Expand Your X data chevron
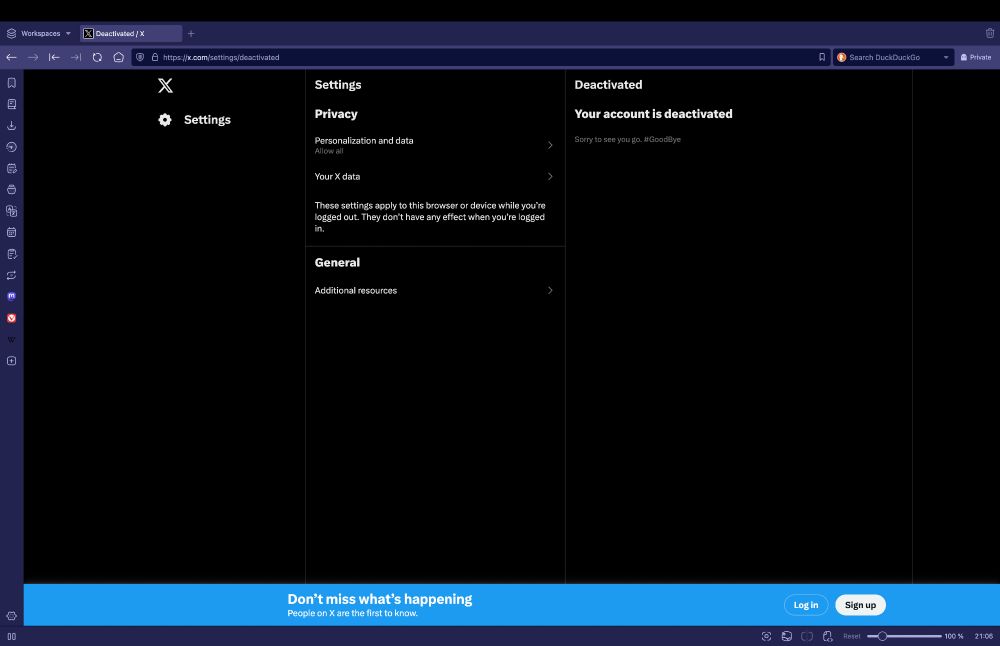Image resolution: width=1000 pixels, height=646 pixels. (x=550, y=177)
